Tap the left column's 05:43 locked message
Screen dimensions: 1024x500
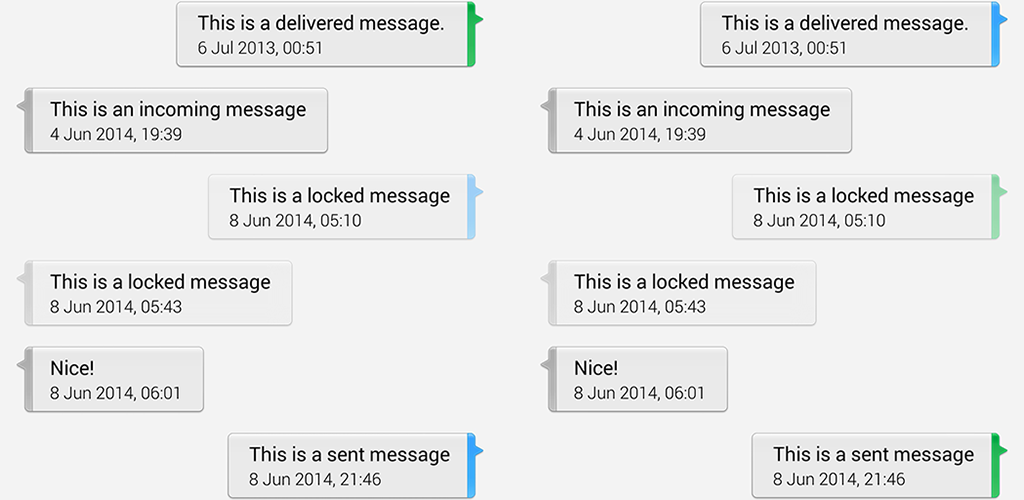(160, 292)
